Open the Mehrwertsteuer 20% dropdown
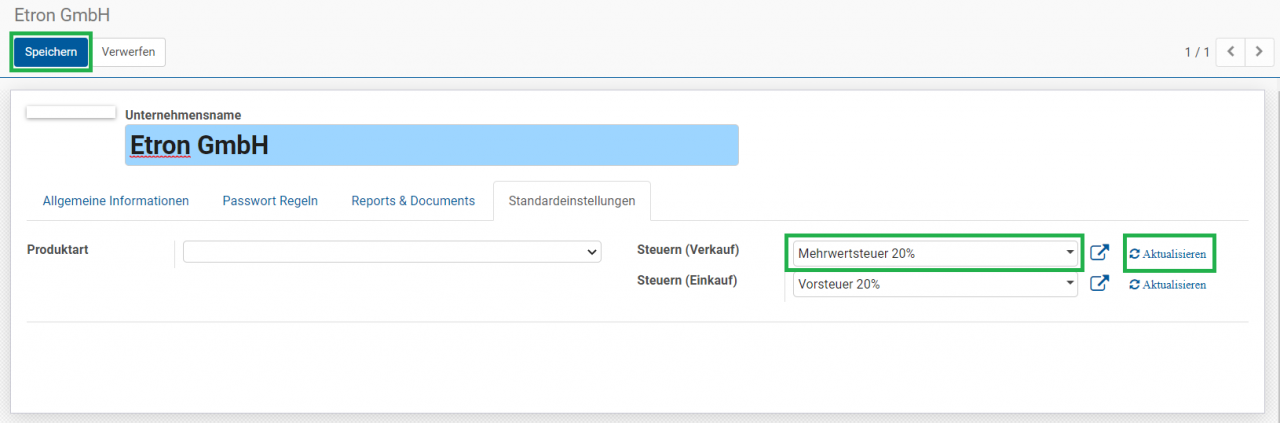The width and height of the screenshot is (1280, 423). [935, 253]
